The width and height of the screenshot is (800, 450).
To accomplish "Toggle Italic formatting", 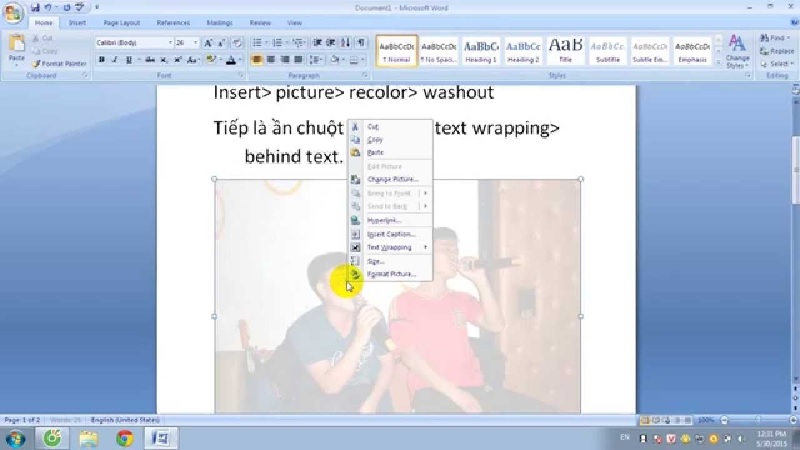I will [x=114, y=60].
